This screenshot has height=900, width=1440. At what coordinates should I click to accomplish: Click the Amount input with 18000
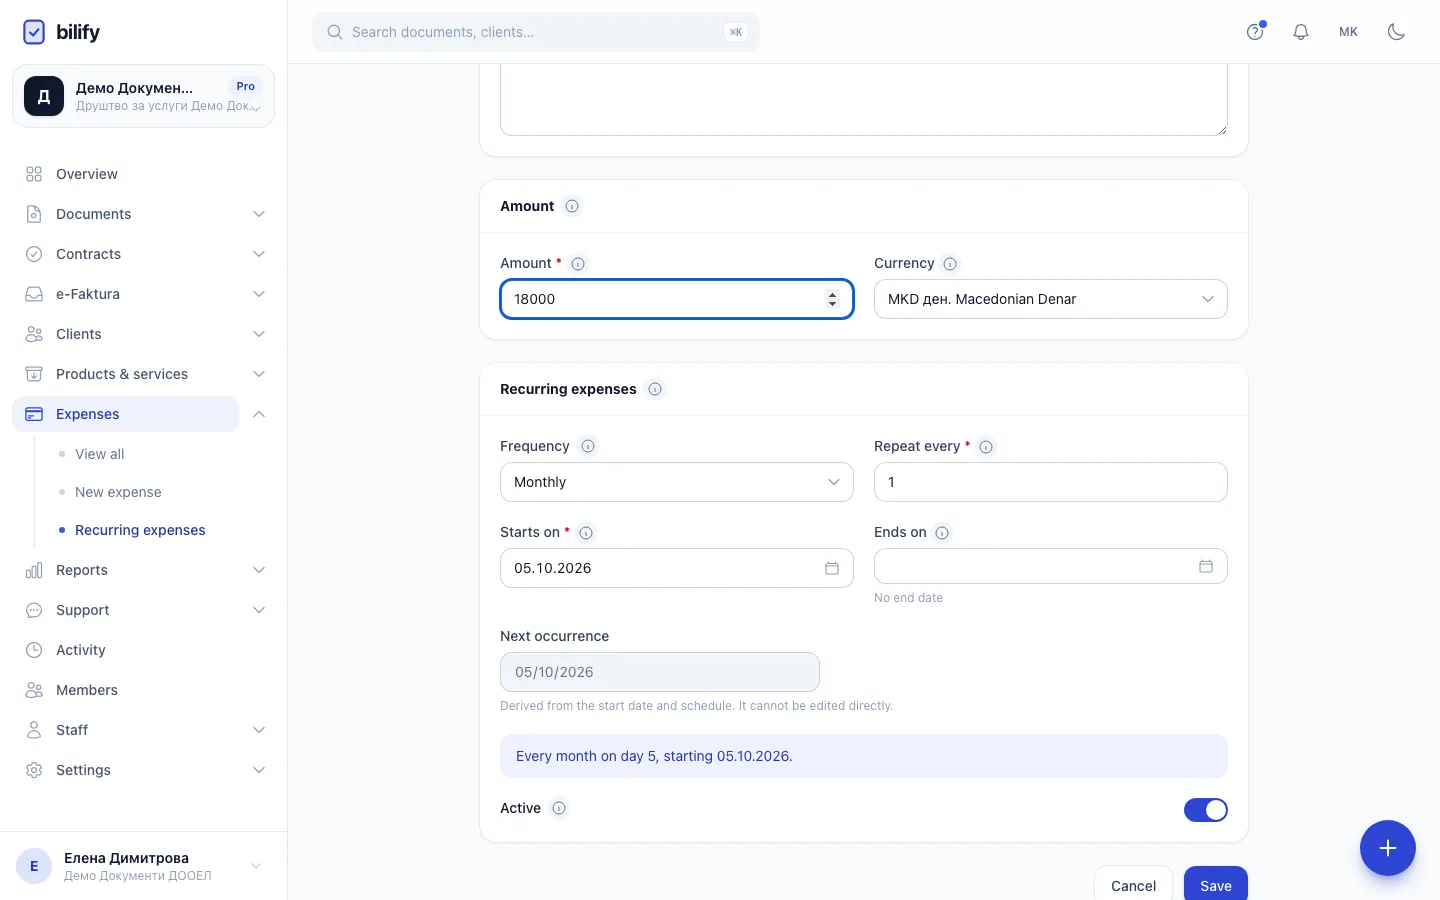pos(677,299)
